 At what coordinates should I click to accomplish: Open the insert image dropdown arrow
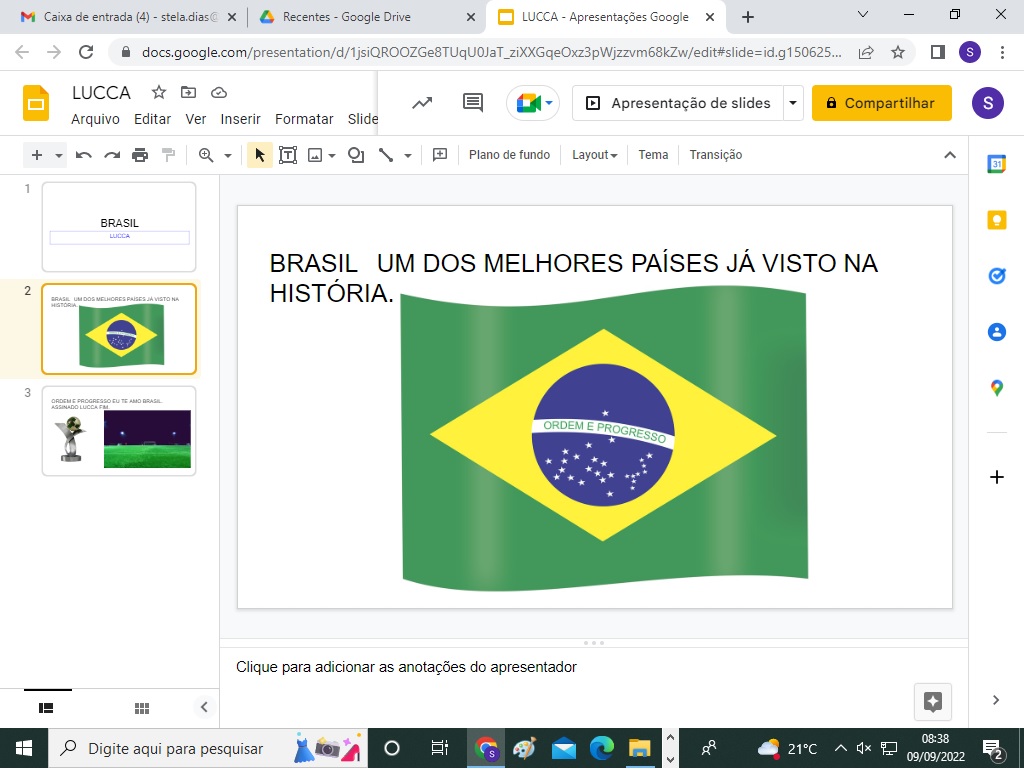coord(332,155)
